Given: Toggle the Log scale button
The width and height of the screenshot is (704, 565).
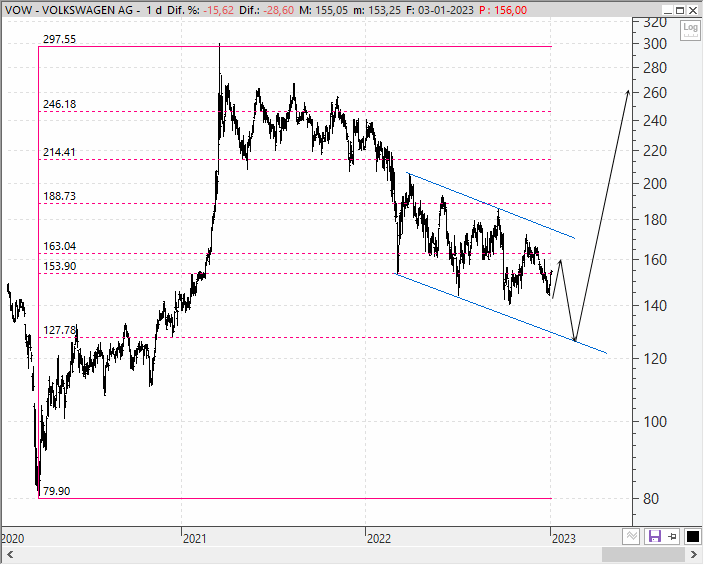Looking at the screenshot, I should point(690,30).
